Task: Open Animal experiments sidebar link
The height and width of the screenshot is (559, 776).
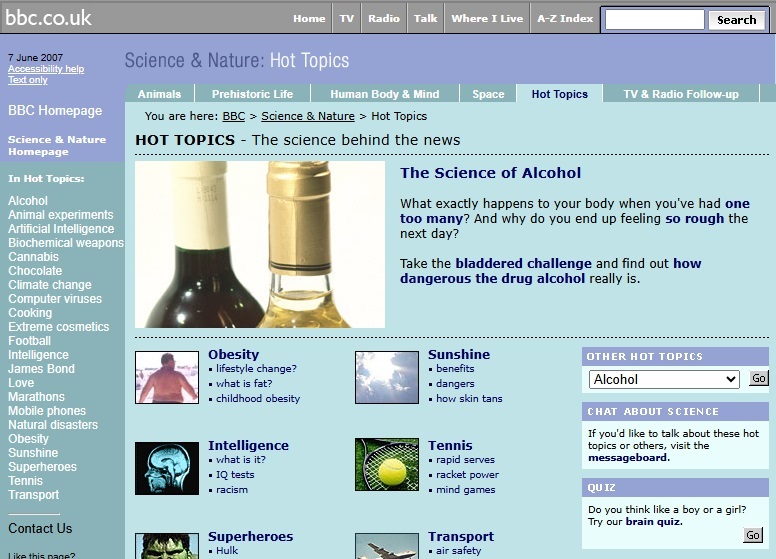Action: pos(60,215)
